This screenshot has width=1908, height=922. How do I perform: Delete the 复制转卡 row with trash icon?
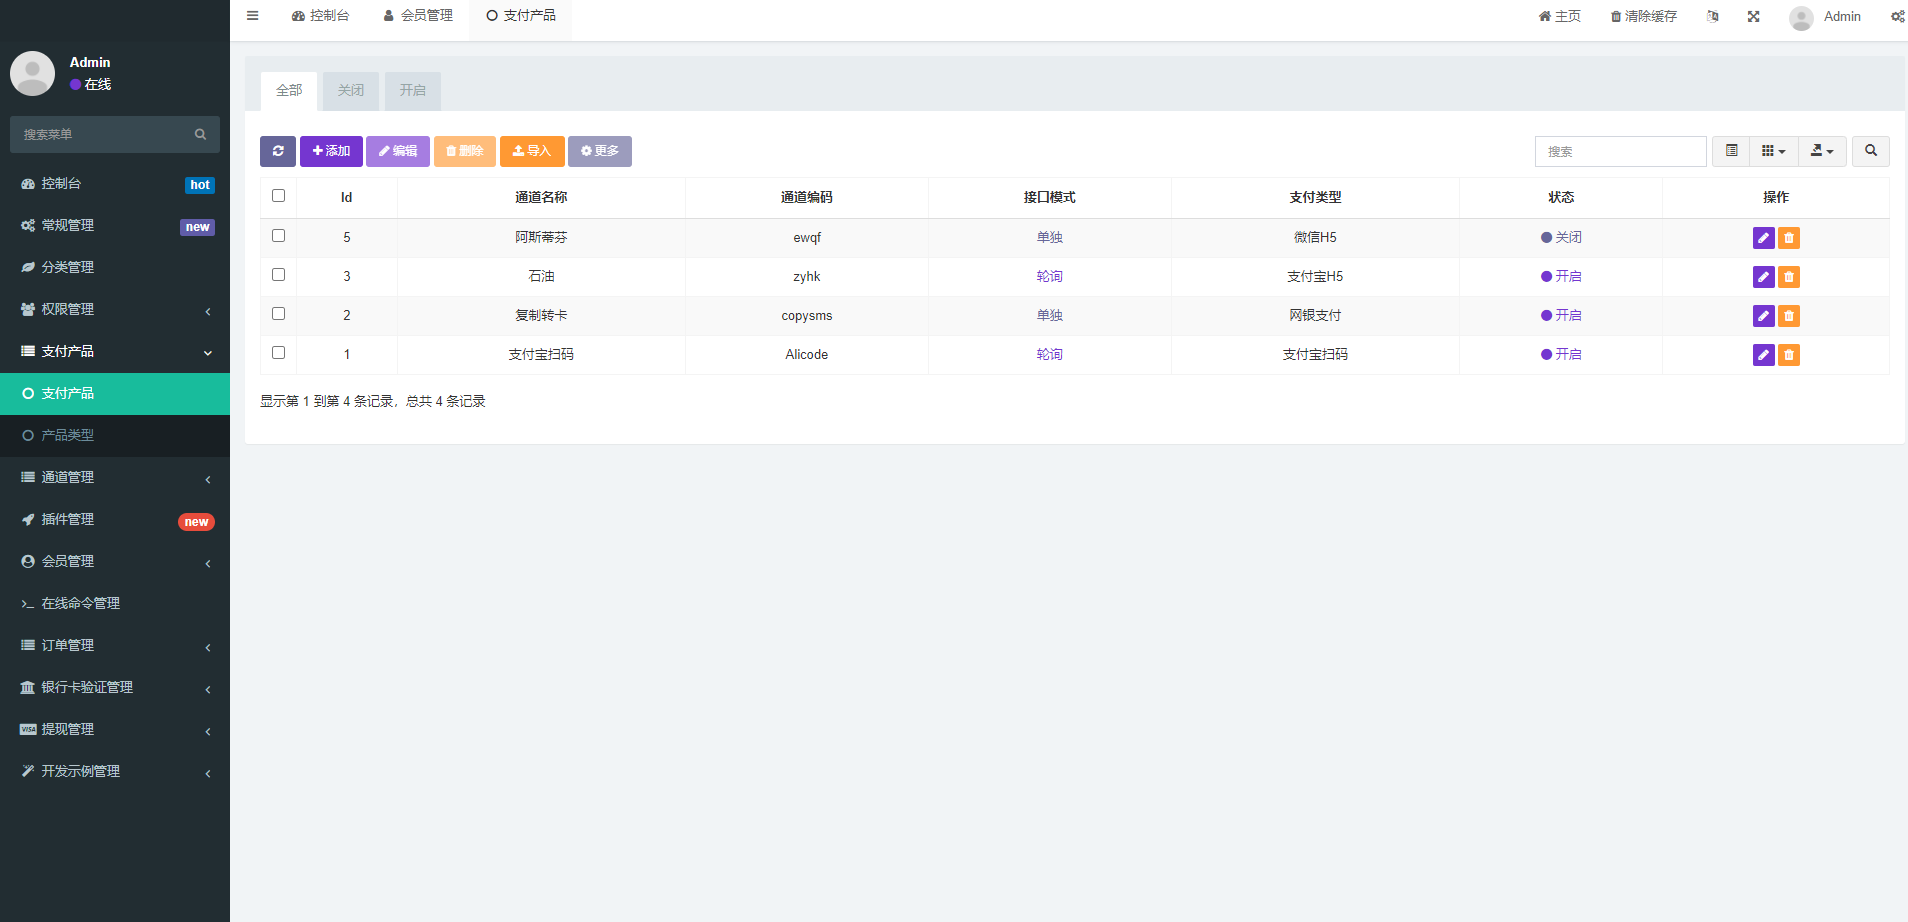coord(1789,316)
